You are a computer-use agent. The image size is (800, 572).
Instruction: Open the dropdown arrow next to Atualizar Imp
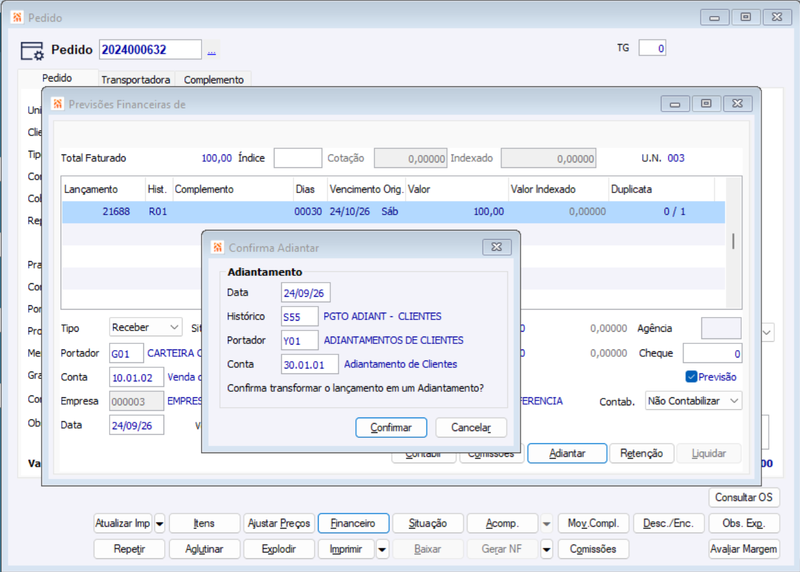(x=159, y=524)
